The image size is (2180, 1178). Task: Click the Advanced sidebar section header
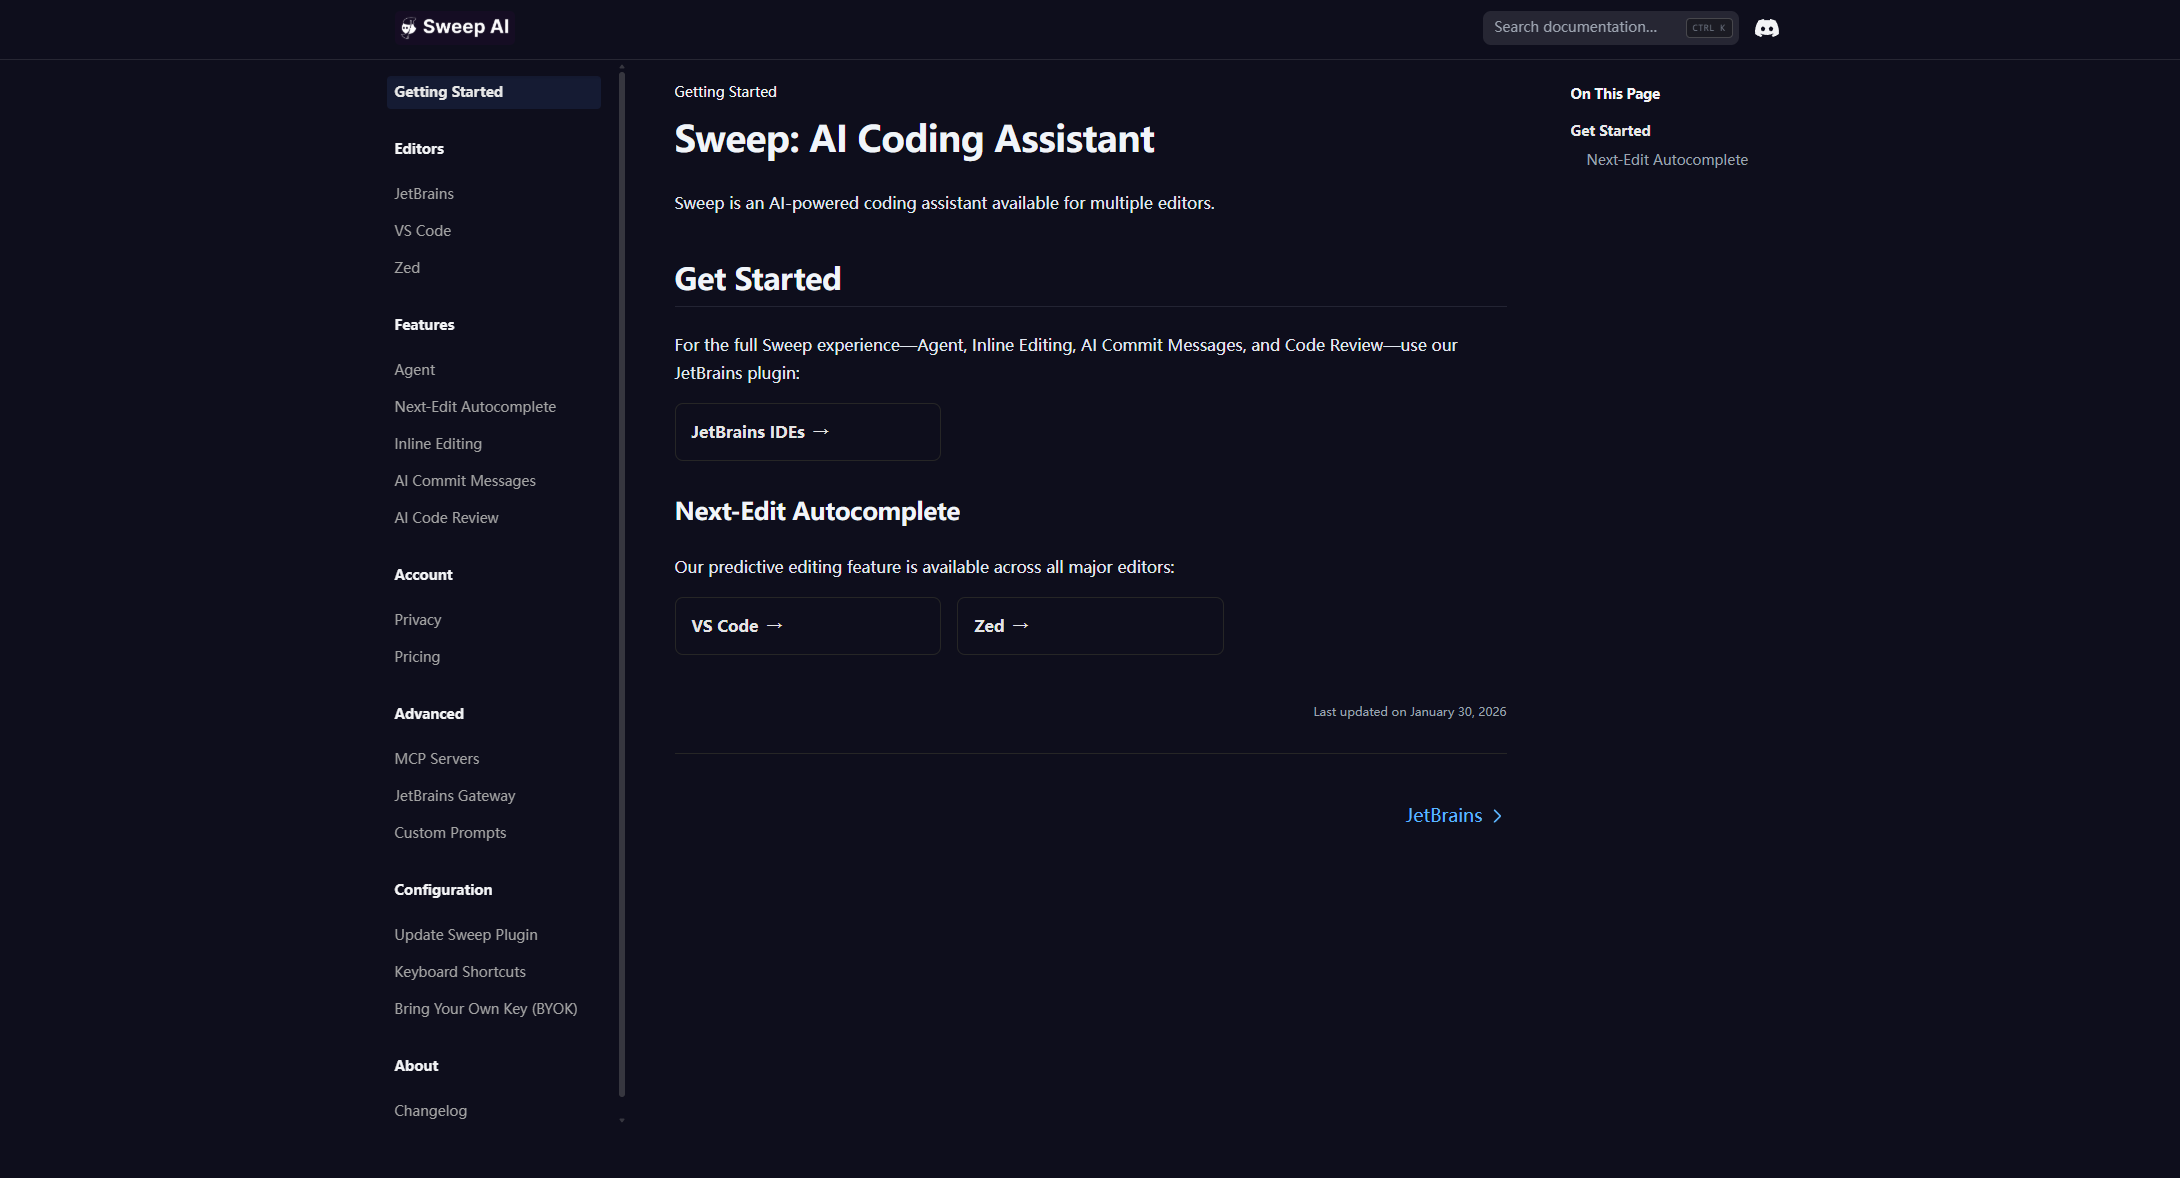(x=429, y=714)
